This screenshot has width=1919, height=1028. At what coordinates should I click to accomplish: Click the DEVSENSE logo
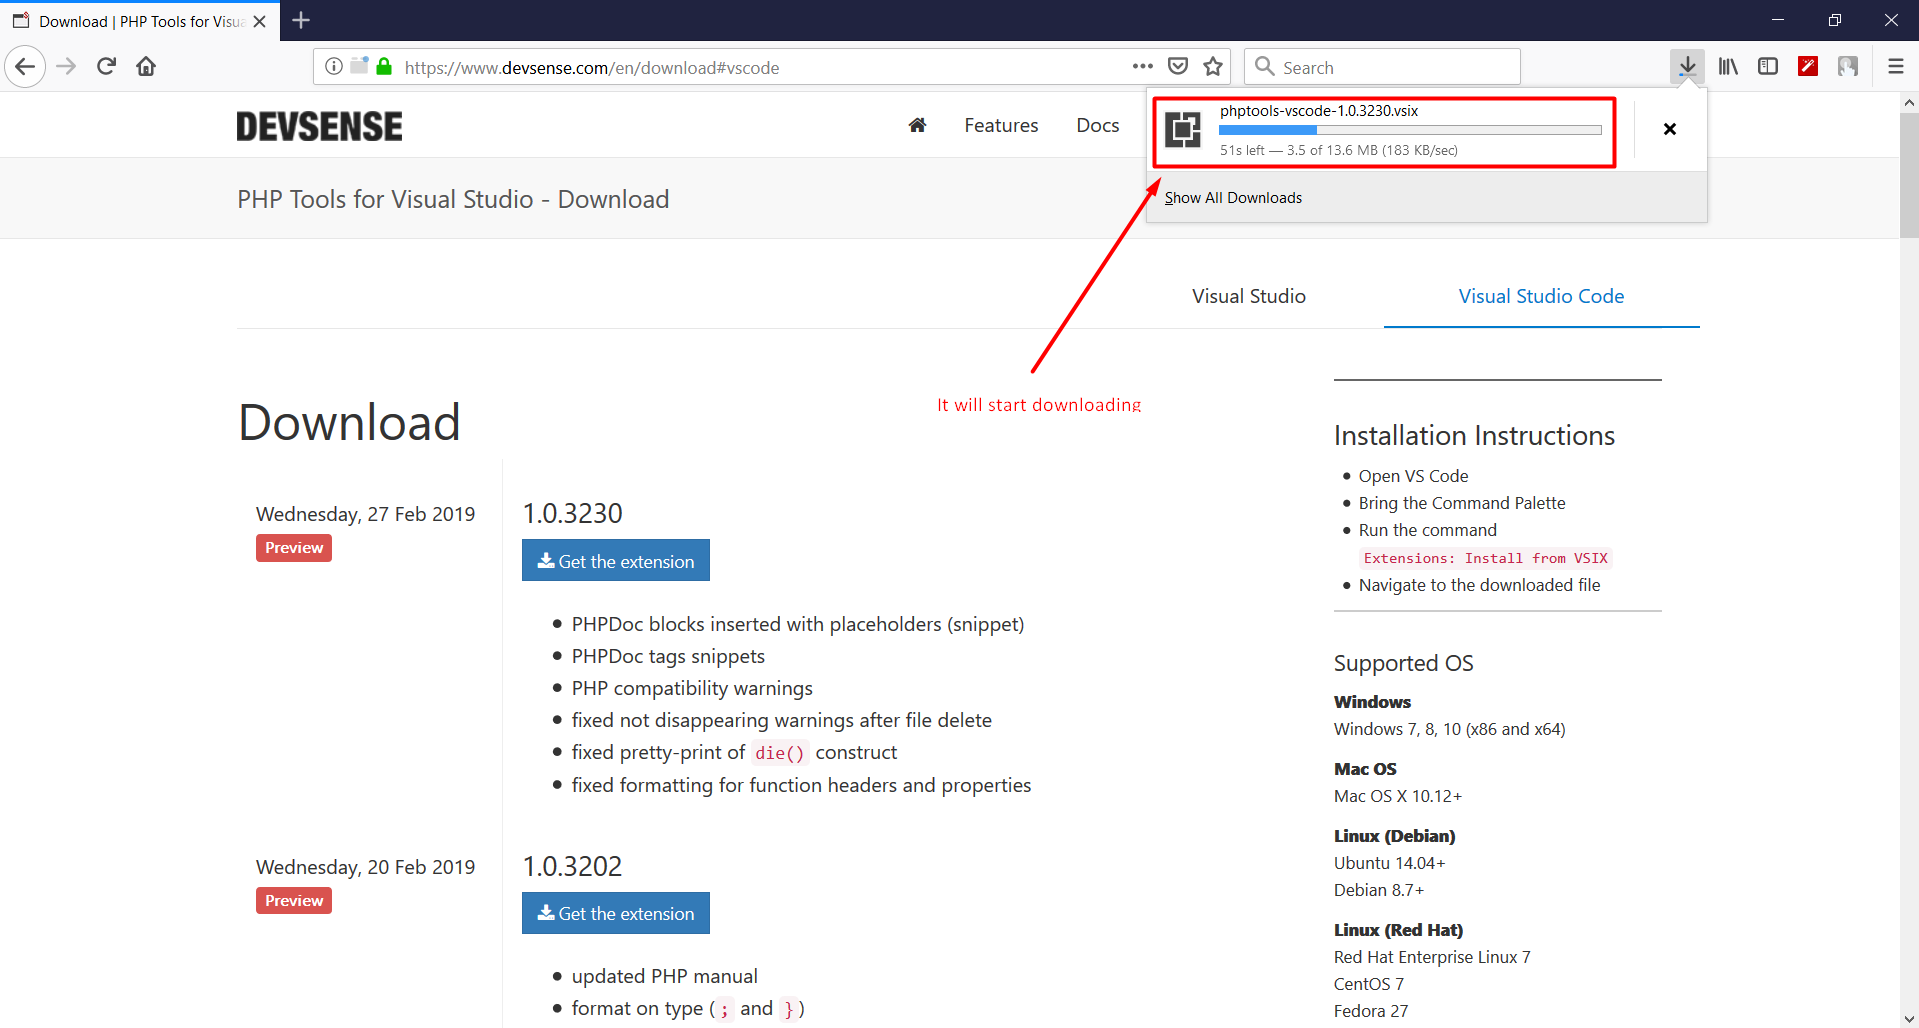319,126
